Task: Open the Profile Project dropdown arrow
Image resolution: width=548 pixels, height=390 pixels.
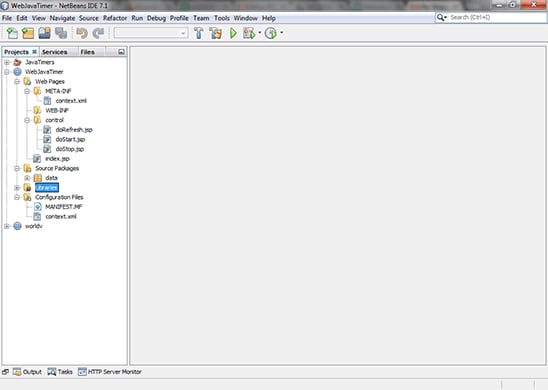Action: (282, 33)
